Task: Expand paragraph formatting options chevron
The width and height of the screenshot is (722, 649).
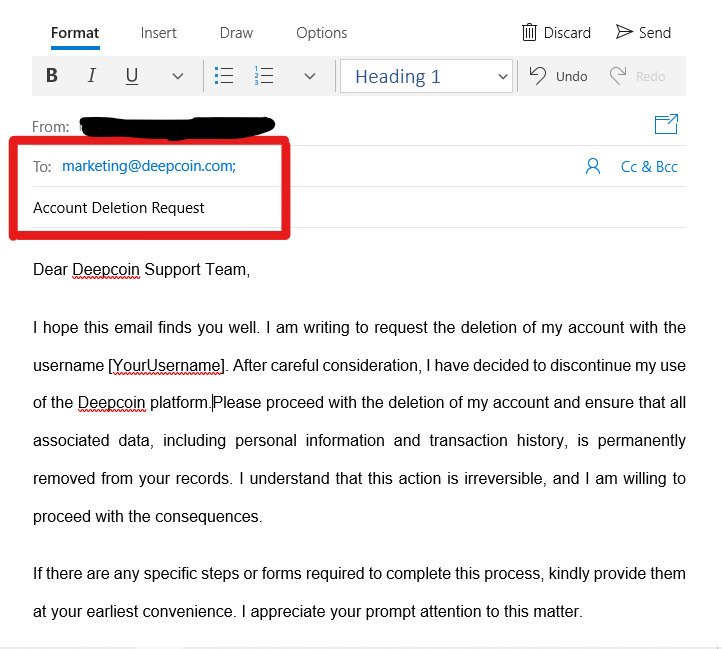Action: click(x=310, y=76)
